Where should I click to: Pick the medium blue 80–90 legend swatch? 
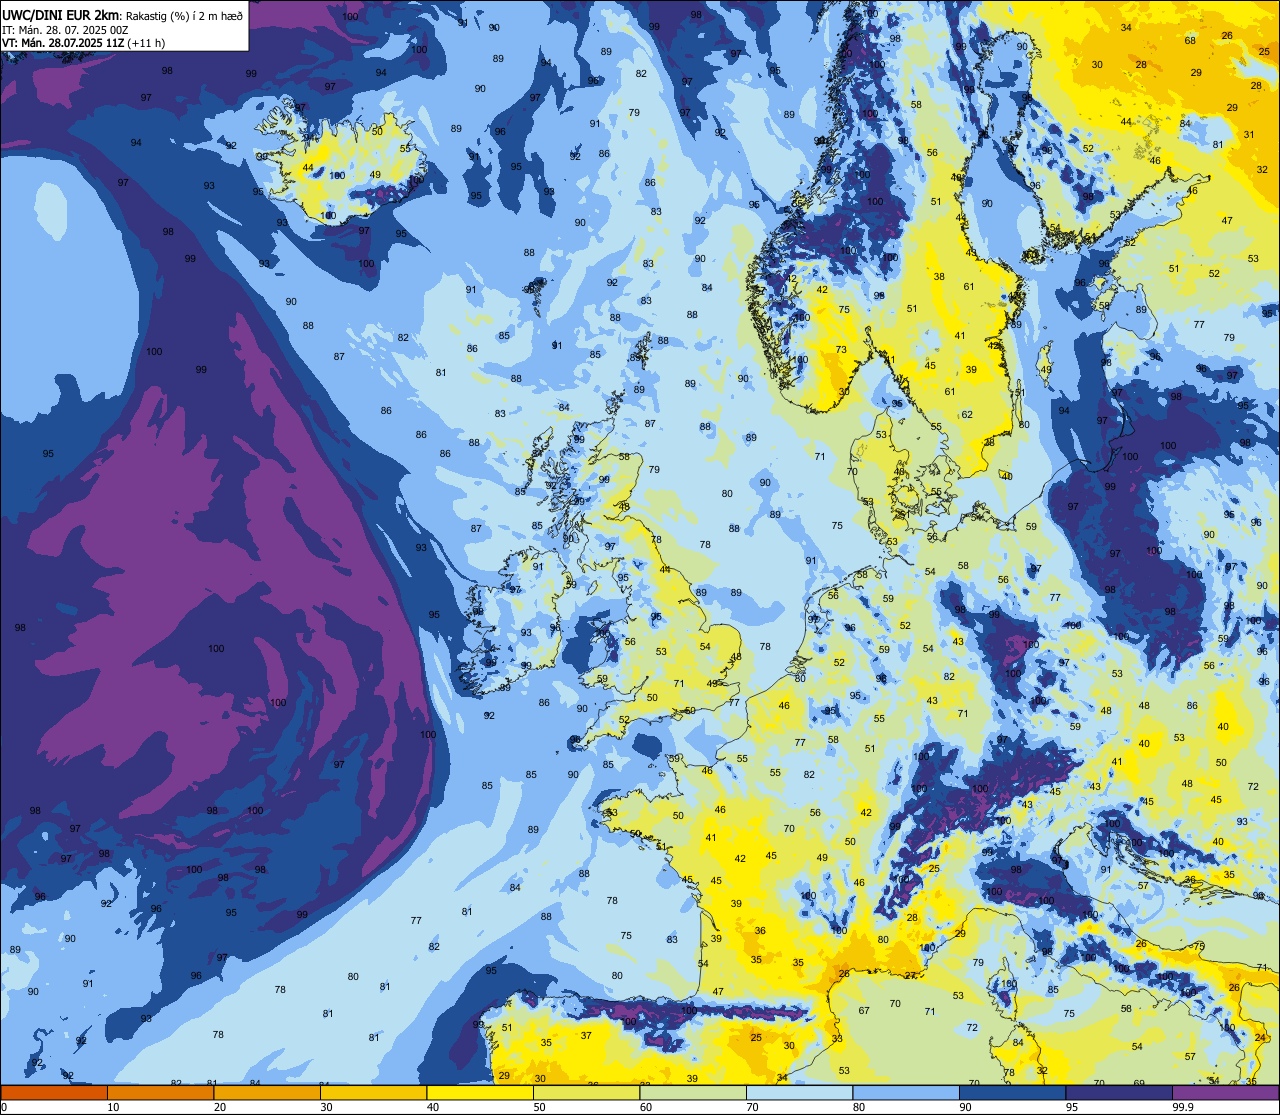tap(906, 1092)
